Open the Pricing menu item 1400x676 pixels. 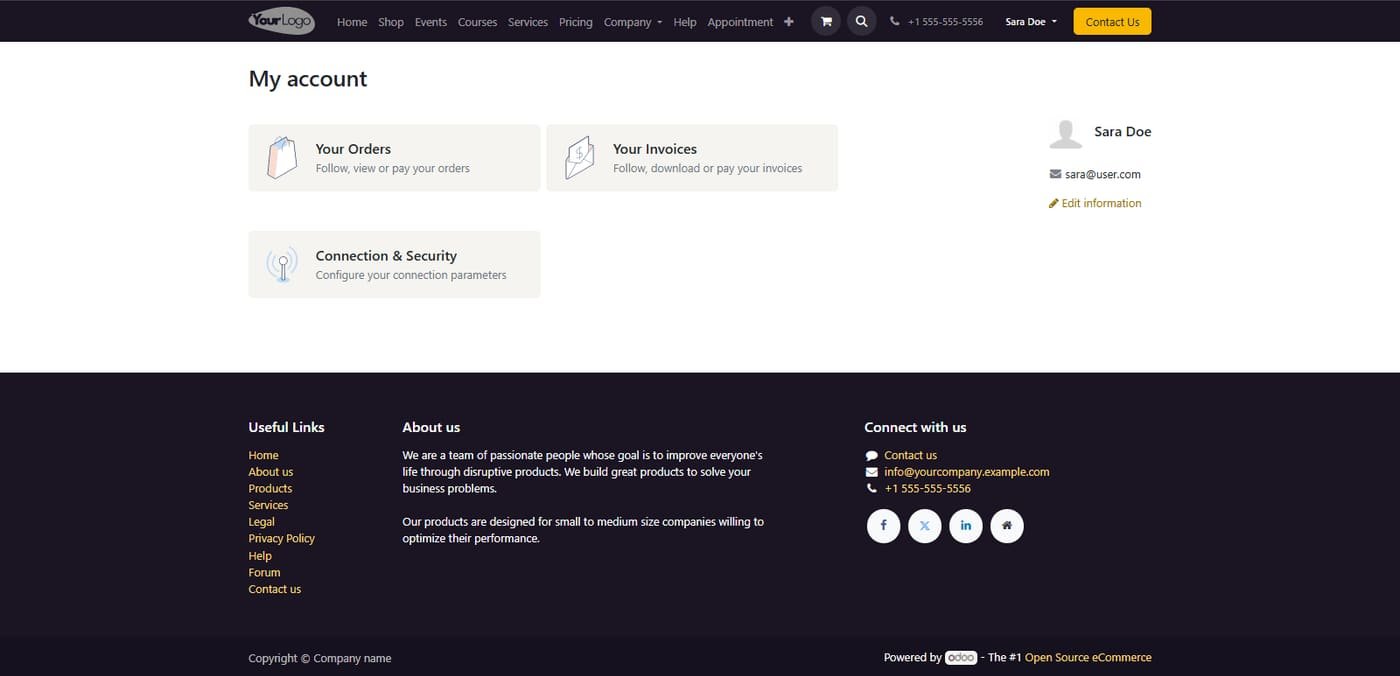coord(576,22)
